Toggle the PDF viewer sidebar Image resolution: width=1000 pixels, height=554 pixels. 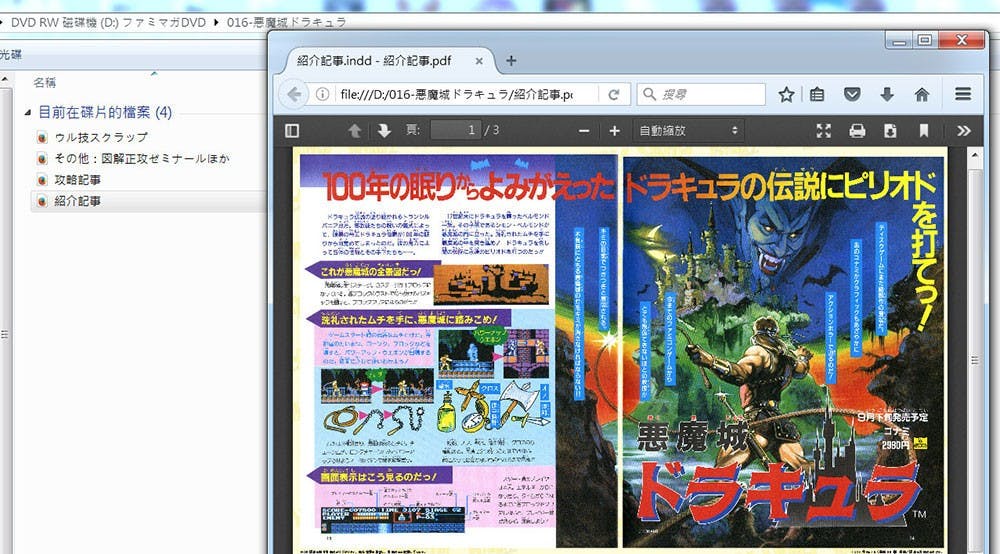[x=291, y=131]
